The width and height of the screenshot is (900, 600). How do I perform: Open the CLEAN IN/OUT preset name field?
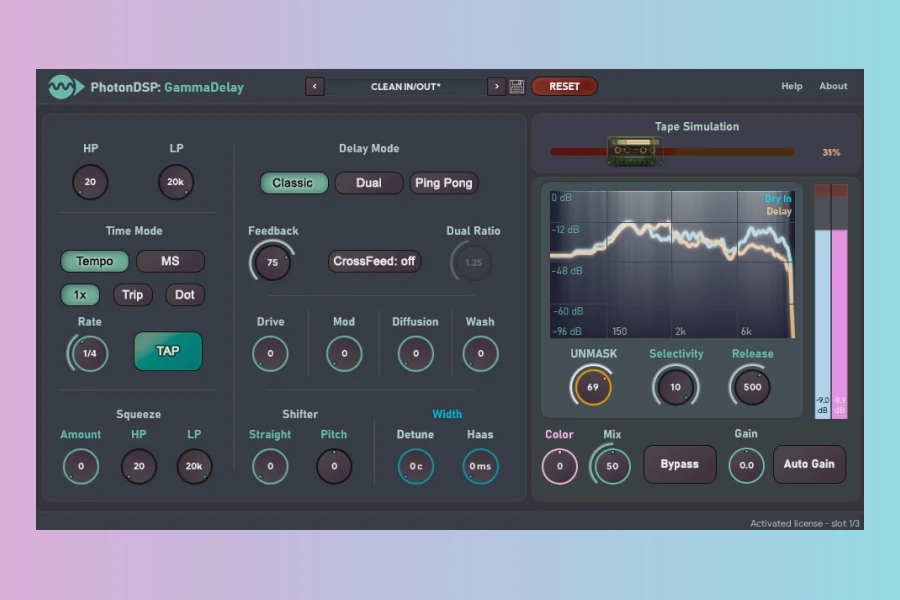(406, 87)
